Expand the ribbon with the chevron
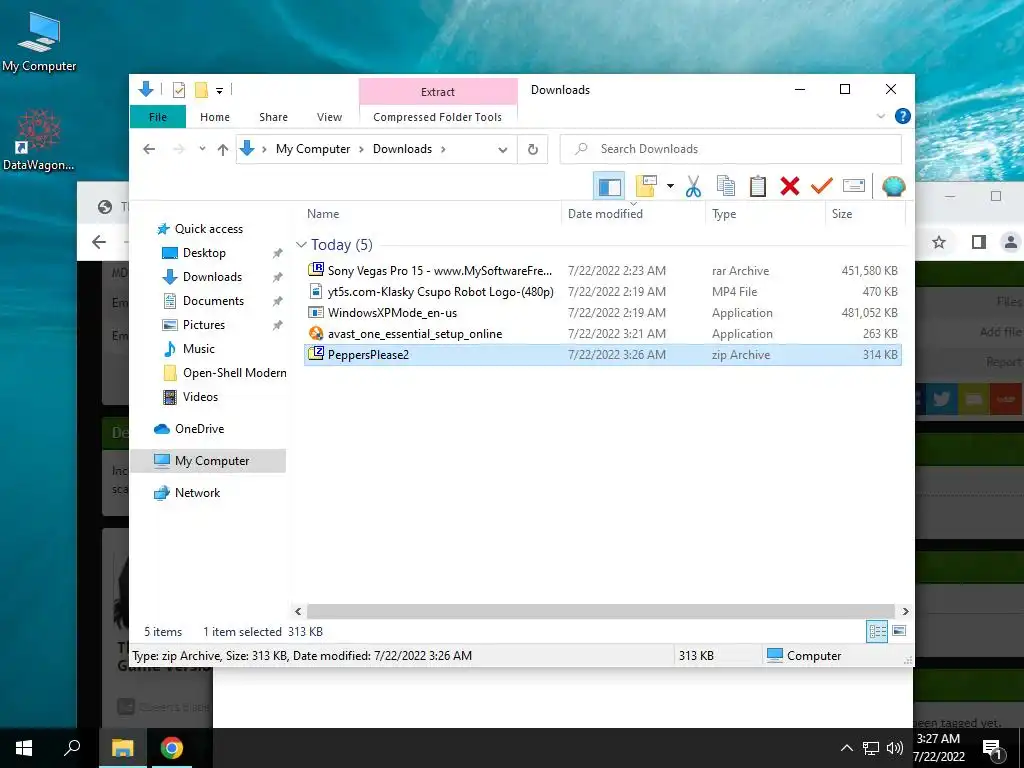 pos(880,116)
